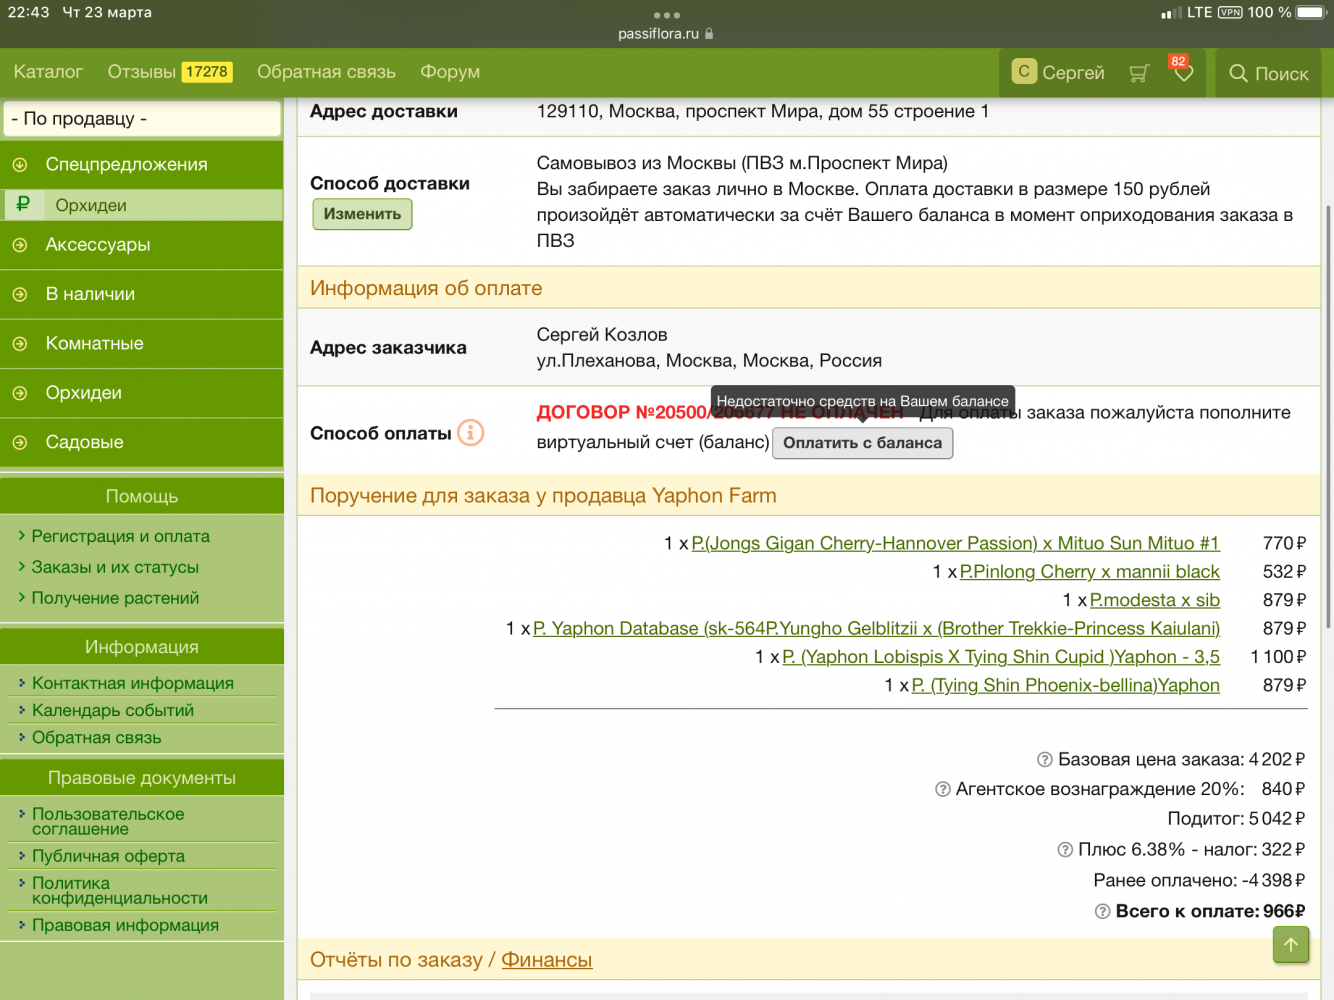
Task: Open the Сергей user account menu
Action: [x=1058, y=73]
